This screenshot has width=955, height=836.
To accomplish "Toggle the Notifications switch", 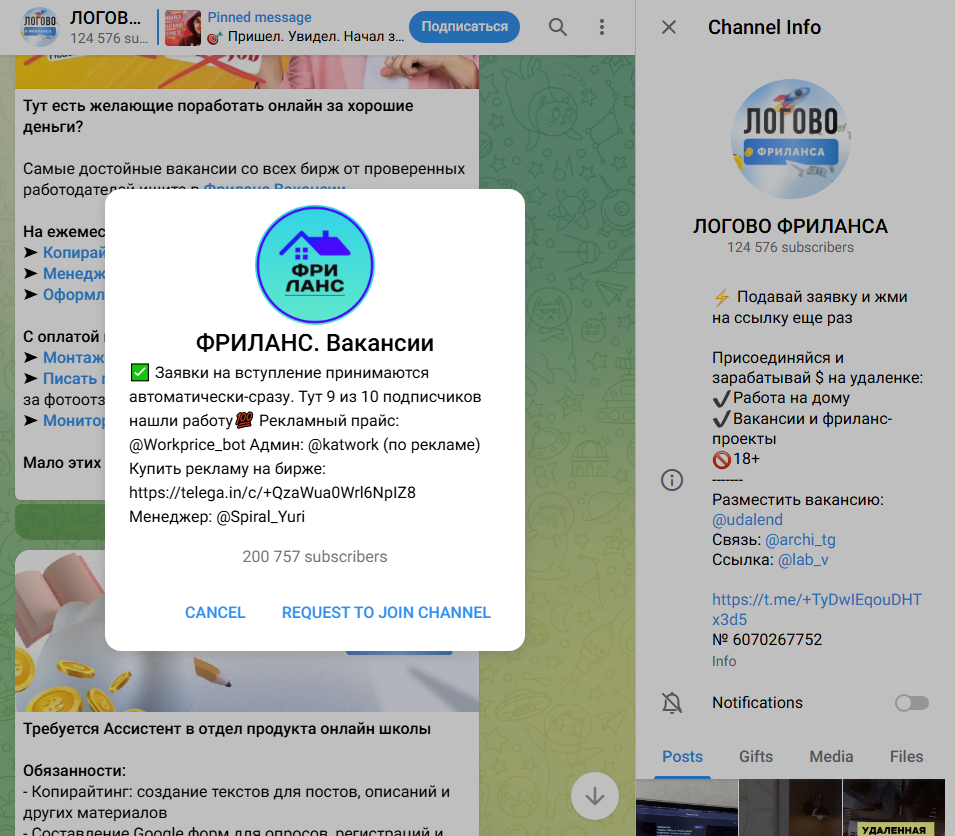I will coord(911,703).
